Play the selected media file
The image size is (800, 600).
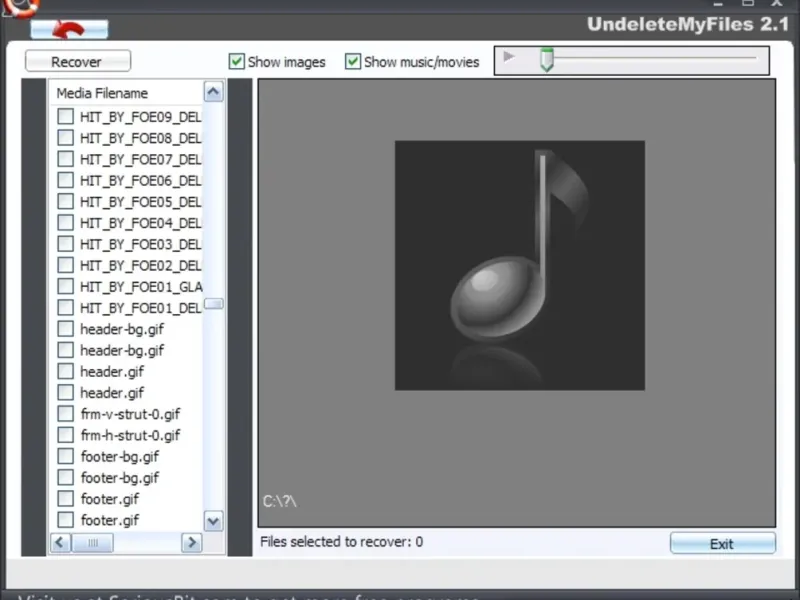(x=509, y=57)
